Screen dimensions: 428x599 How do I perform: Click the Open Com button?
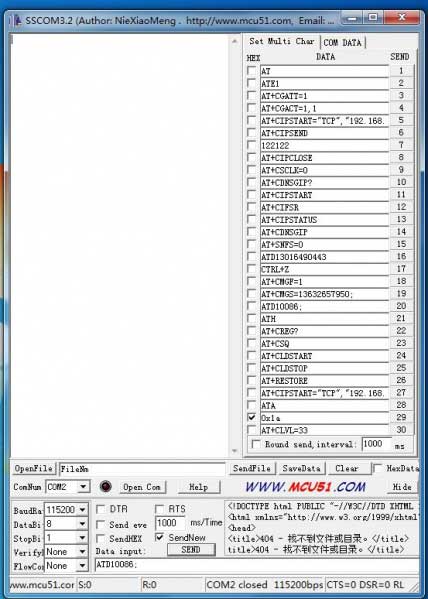point(141,487)
